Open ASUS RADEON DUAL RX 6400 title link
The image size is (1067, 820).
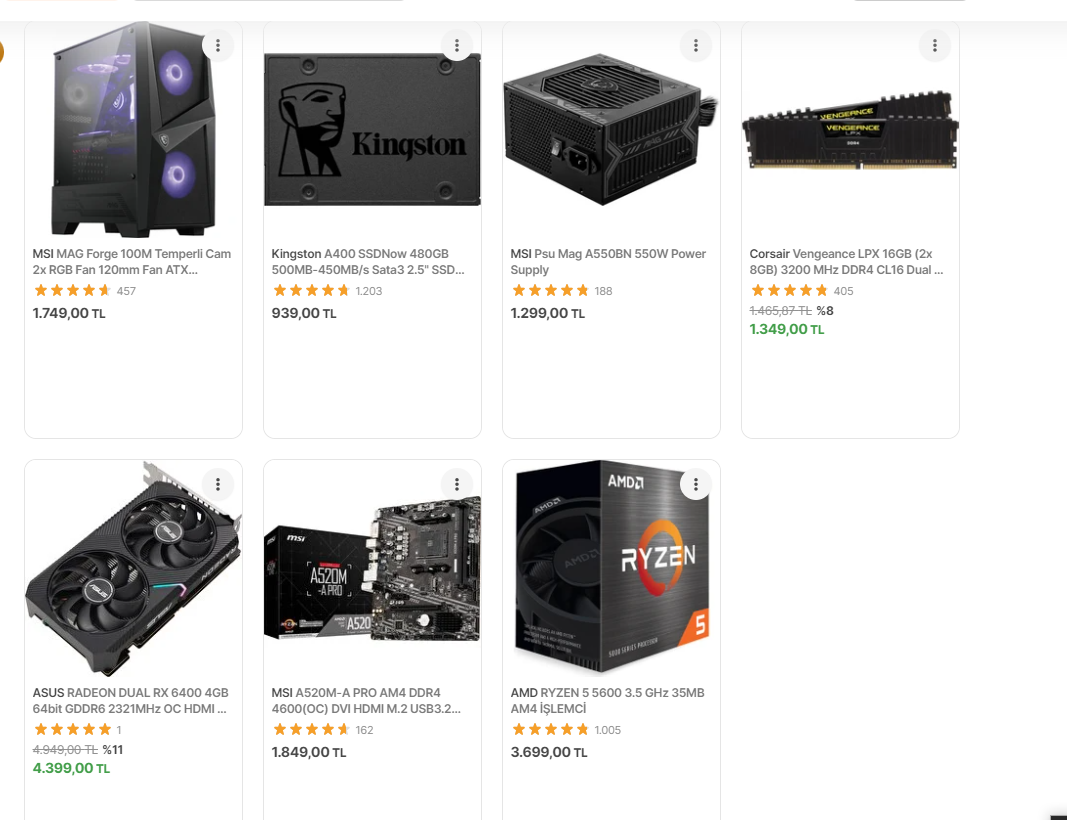tap(131, 700)
